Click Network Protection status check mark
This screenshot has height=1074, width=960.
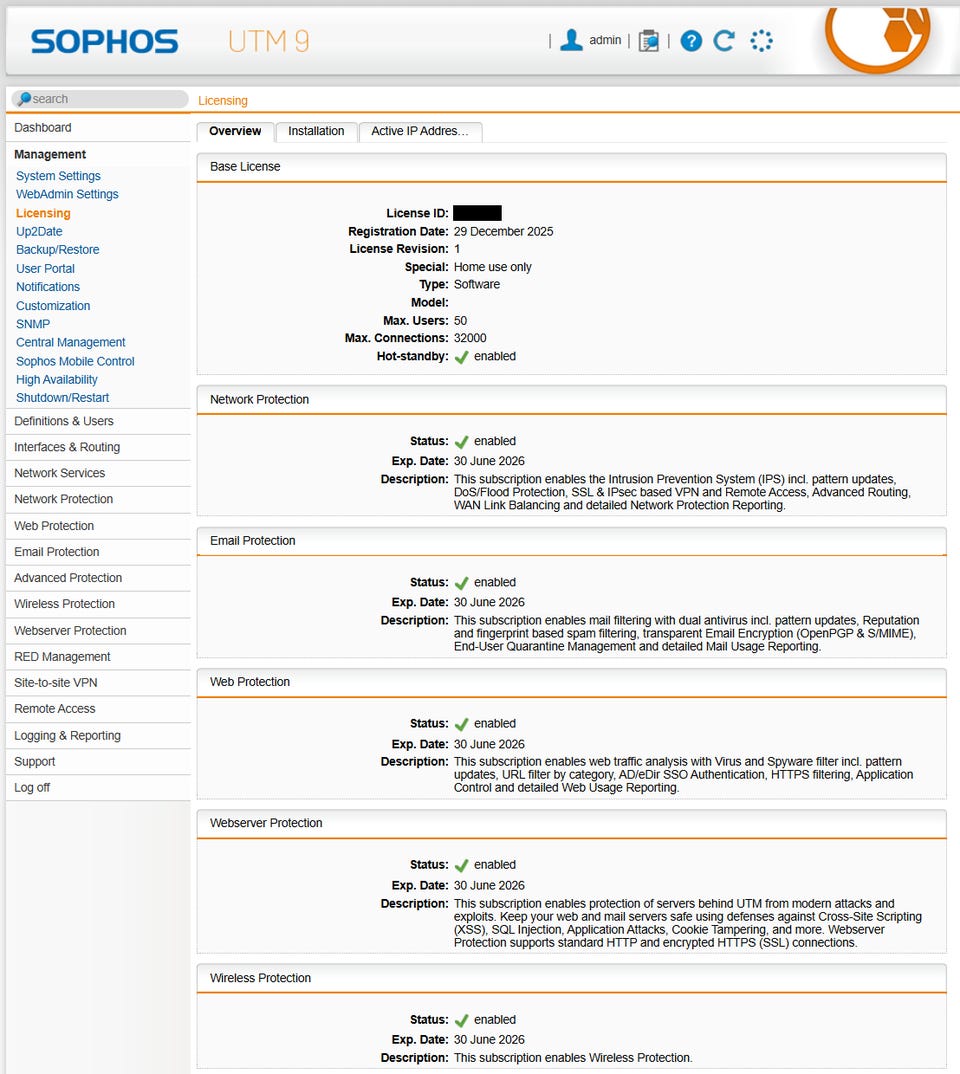click(462, 442)
